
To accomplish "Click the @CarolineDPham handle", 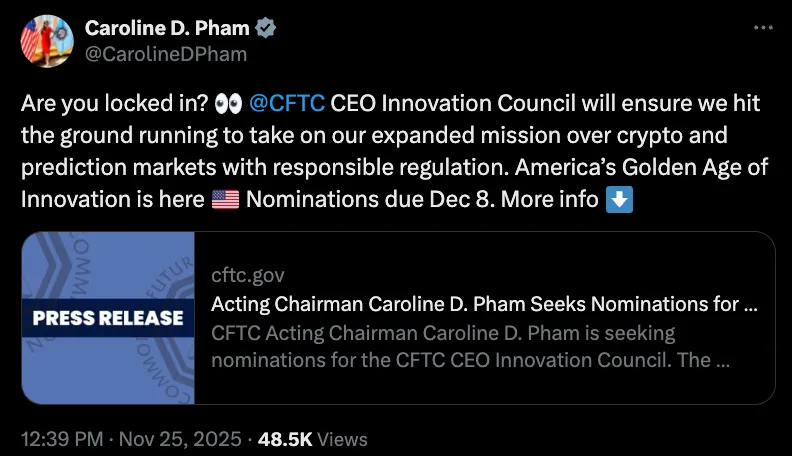I will tap(165, 54).
